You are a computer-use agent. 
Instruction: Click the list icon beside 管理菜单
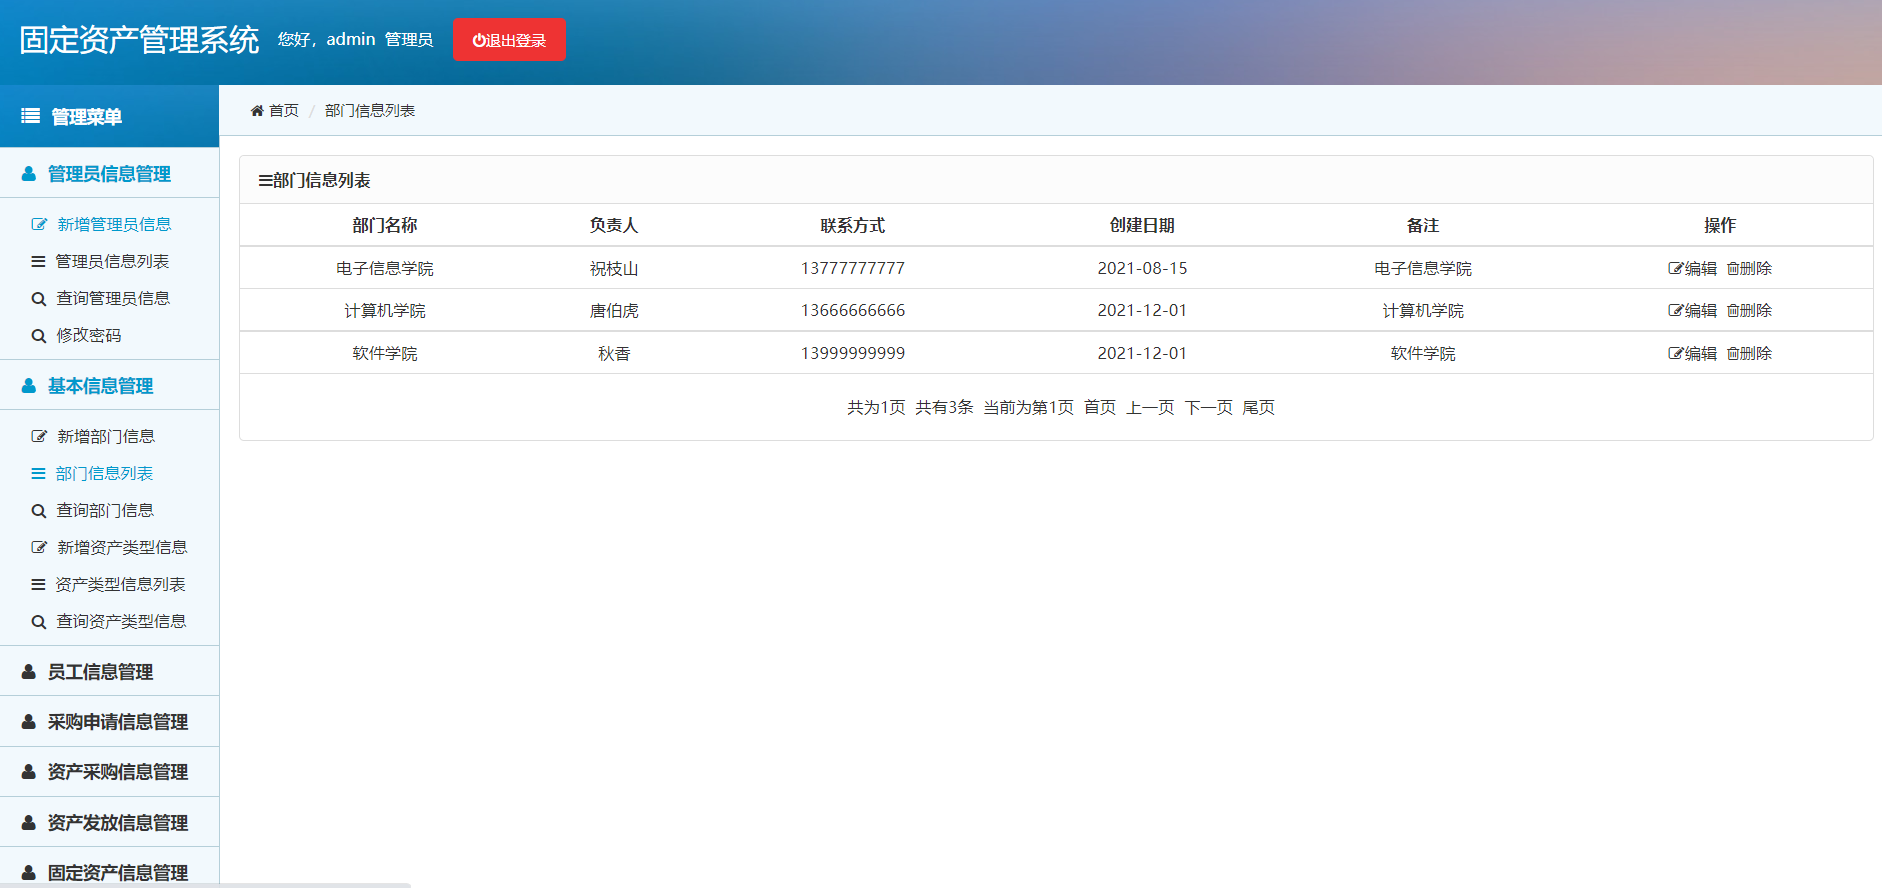(x=31, y=116)
